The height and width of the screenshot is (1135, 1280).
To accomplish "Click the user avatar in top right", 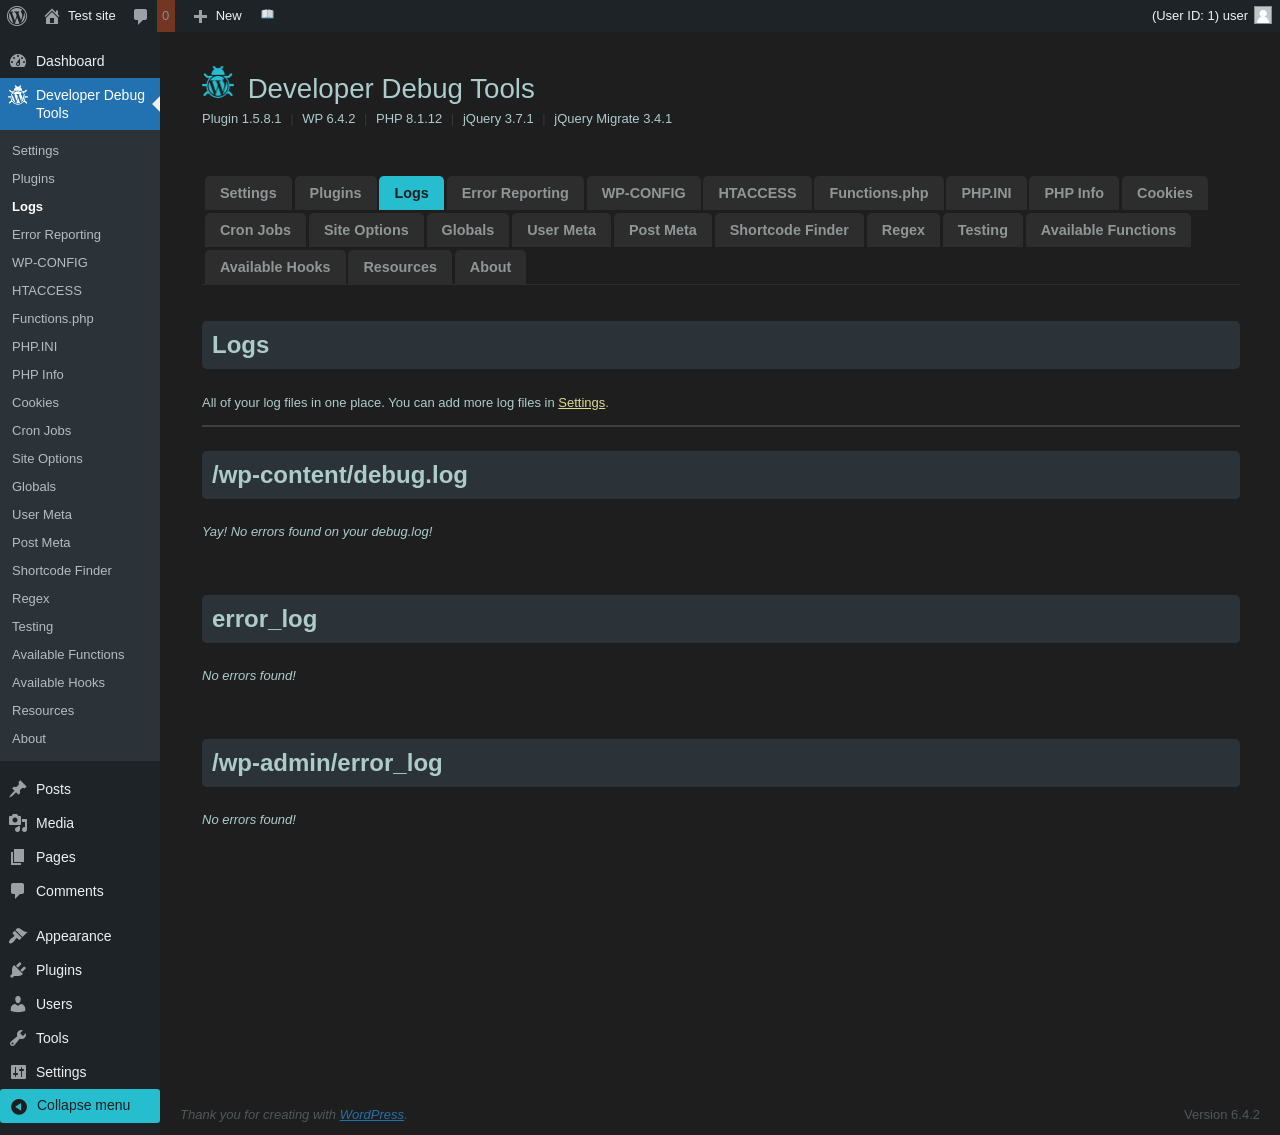I will click(1263, 15).
